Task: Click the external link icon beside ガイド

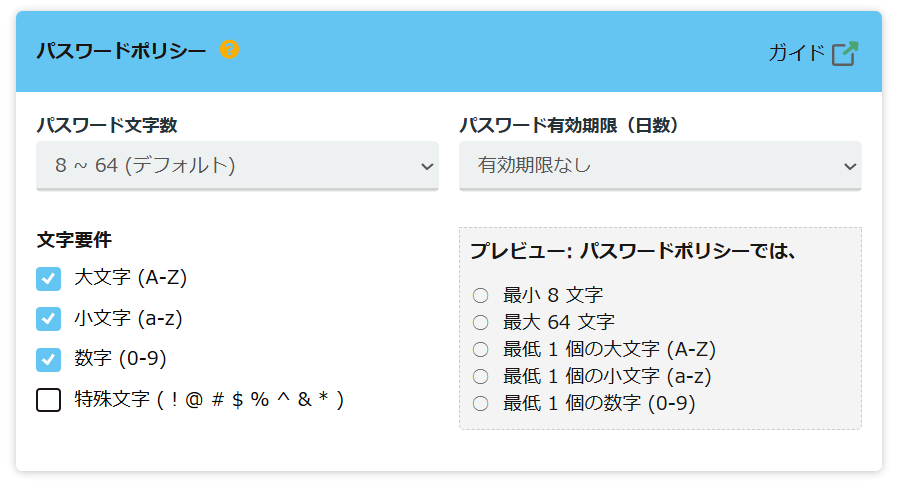Action: tap(845, 53)
